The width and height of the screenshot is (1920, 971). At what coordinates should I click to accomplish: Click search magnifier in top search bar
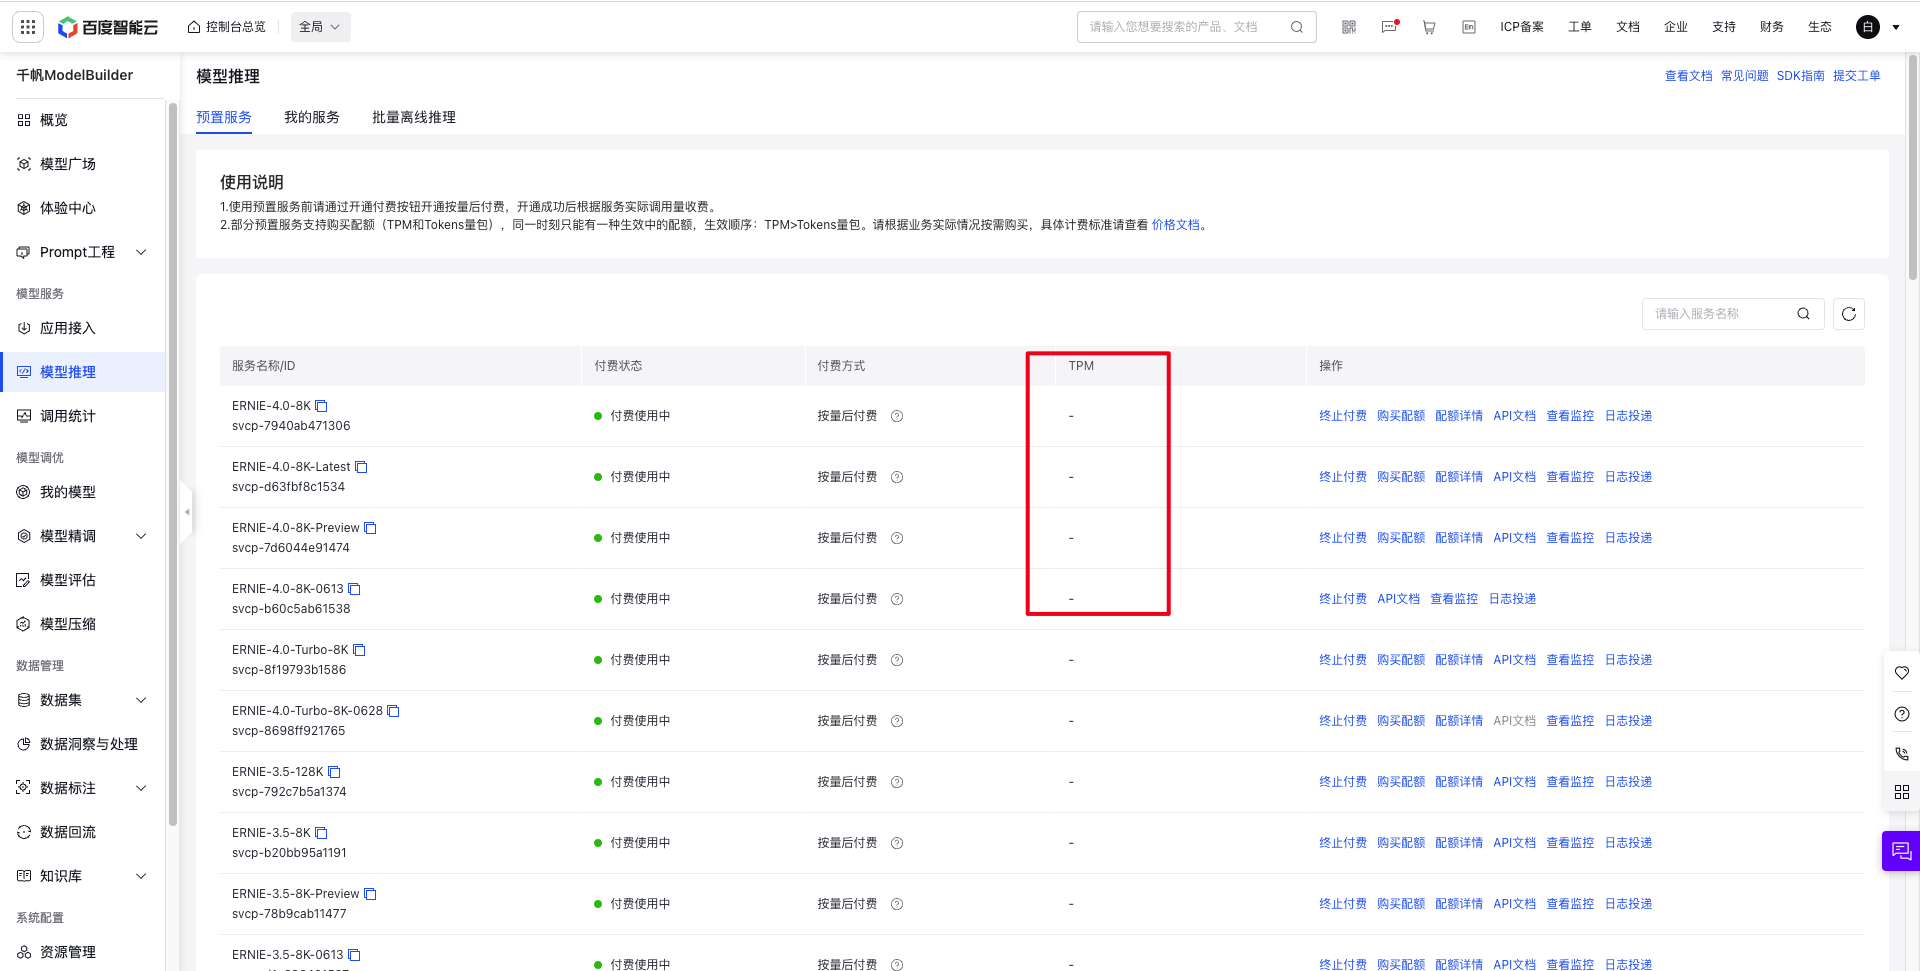1297,27
